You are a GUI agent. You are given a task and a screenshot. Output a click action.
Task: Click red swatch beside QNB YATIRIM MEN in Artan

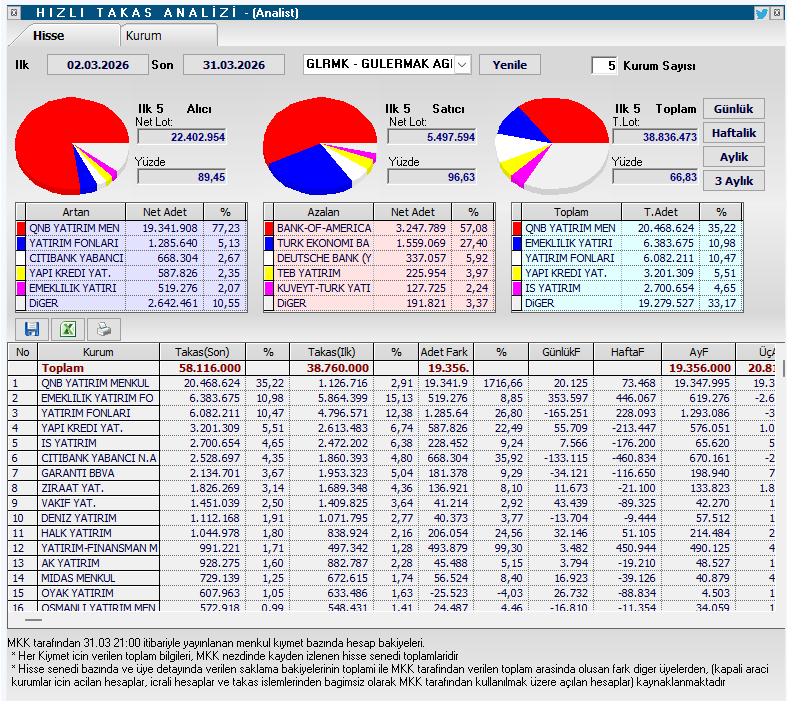tap(21, 228)
